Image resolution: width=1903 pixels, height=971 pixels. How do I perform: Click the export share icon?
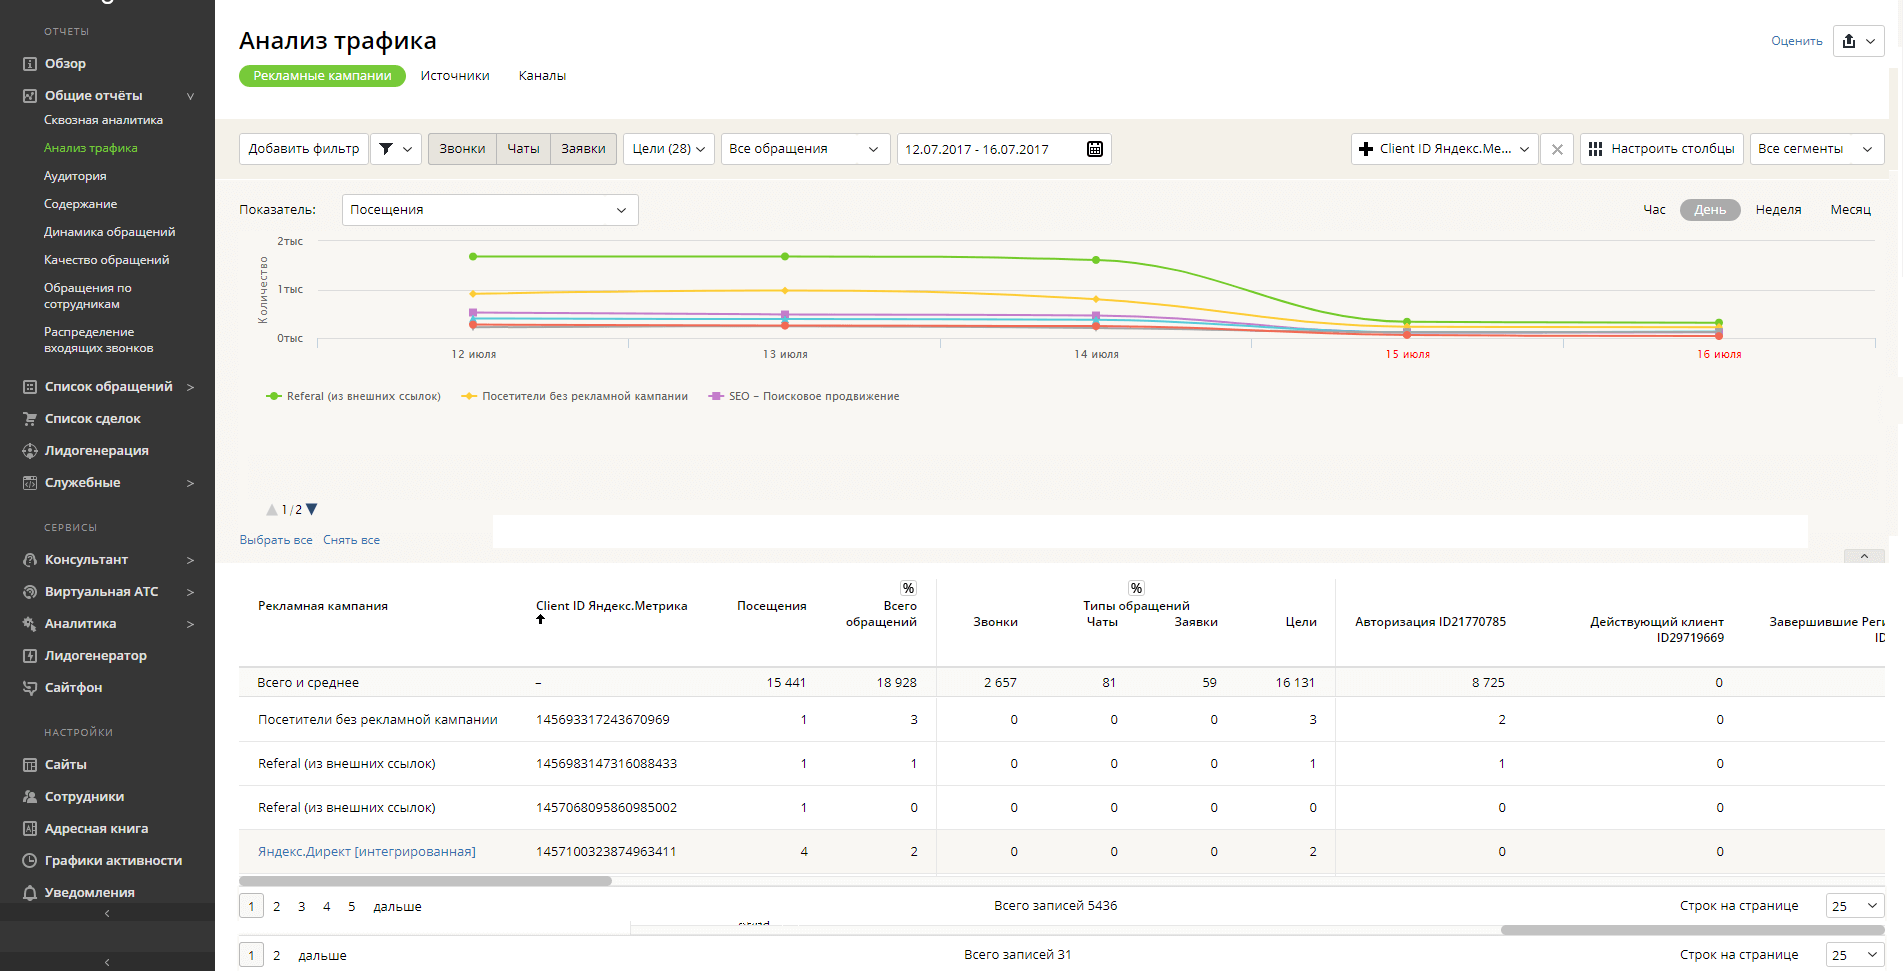(x=1849, y=41)
